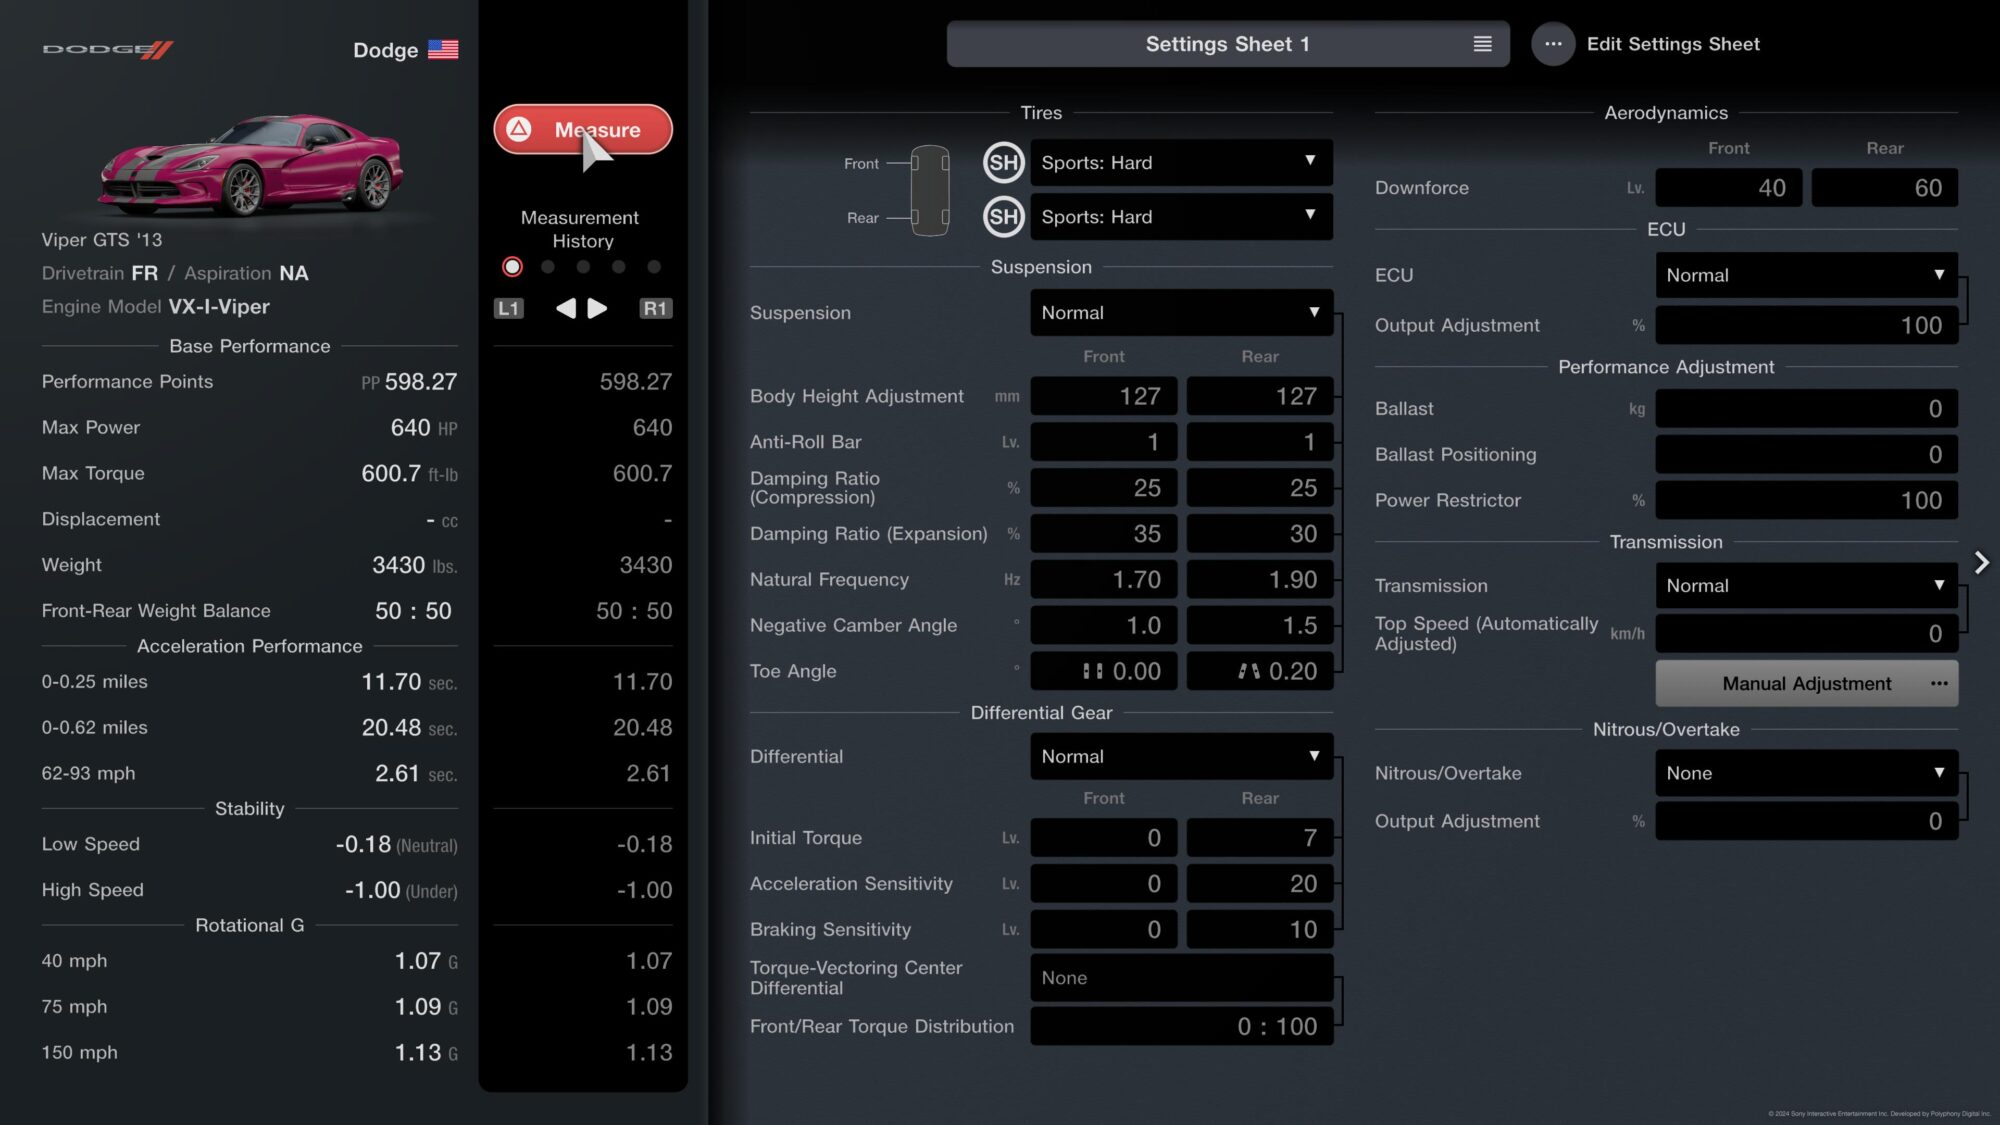This screenshot has height=1125, width=2000.
Task: Select front Acceleration Sensitivity value 0
Action: point(1103,884)
